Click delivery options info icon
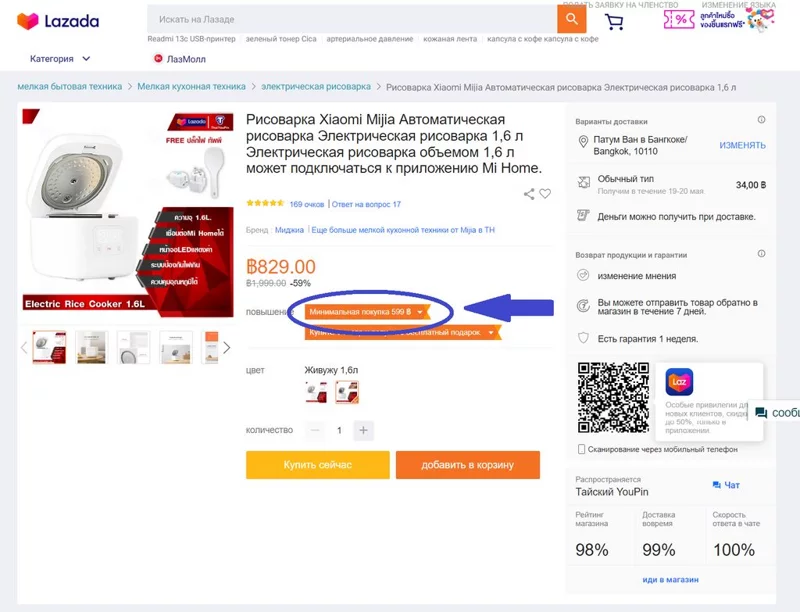The image size is (800, 612). coord(761,120)
